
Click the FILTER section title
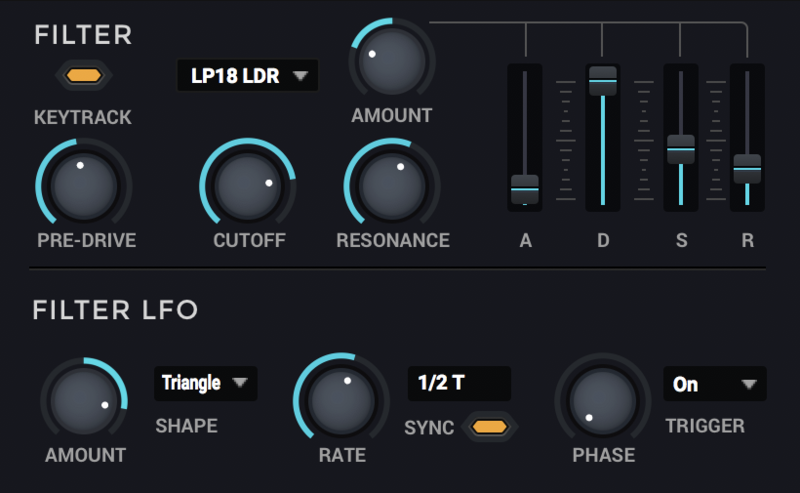click(83, 35)
